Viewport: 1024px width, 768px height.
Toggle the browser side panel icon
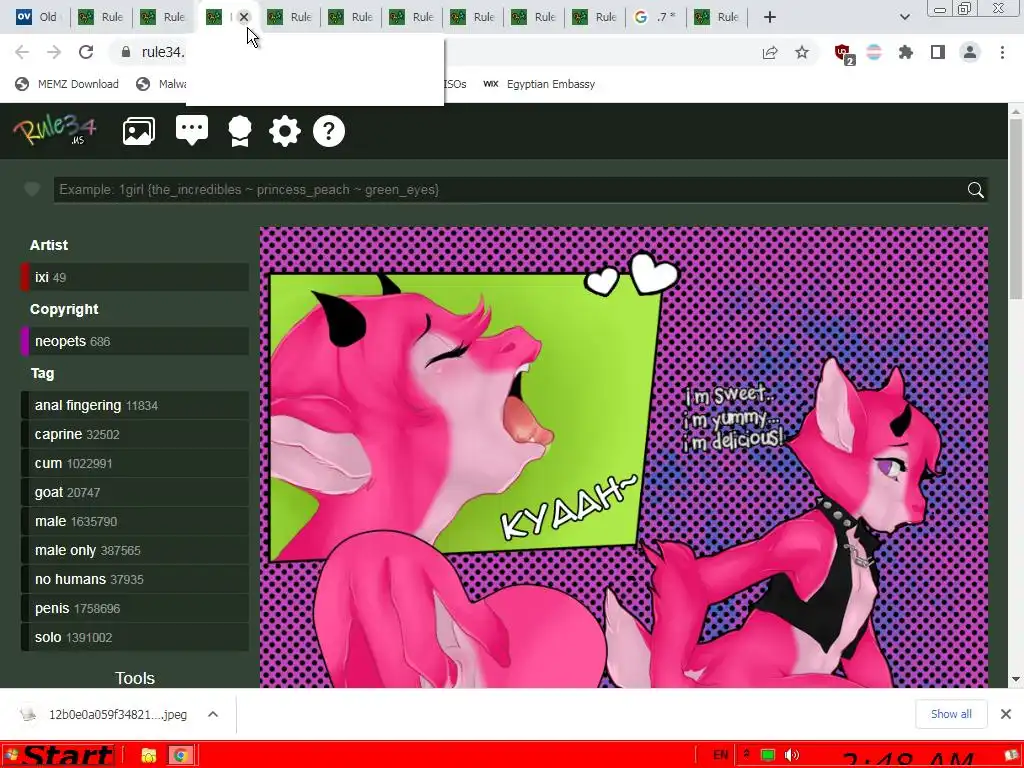pyautogui.click(x=938, y=52)
